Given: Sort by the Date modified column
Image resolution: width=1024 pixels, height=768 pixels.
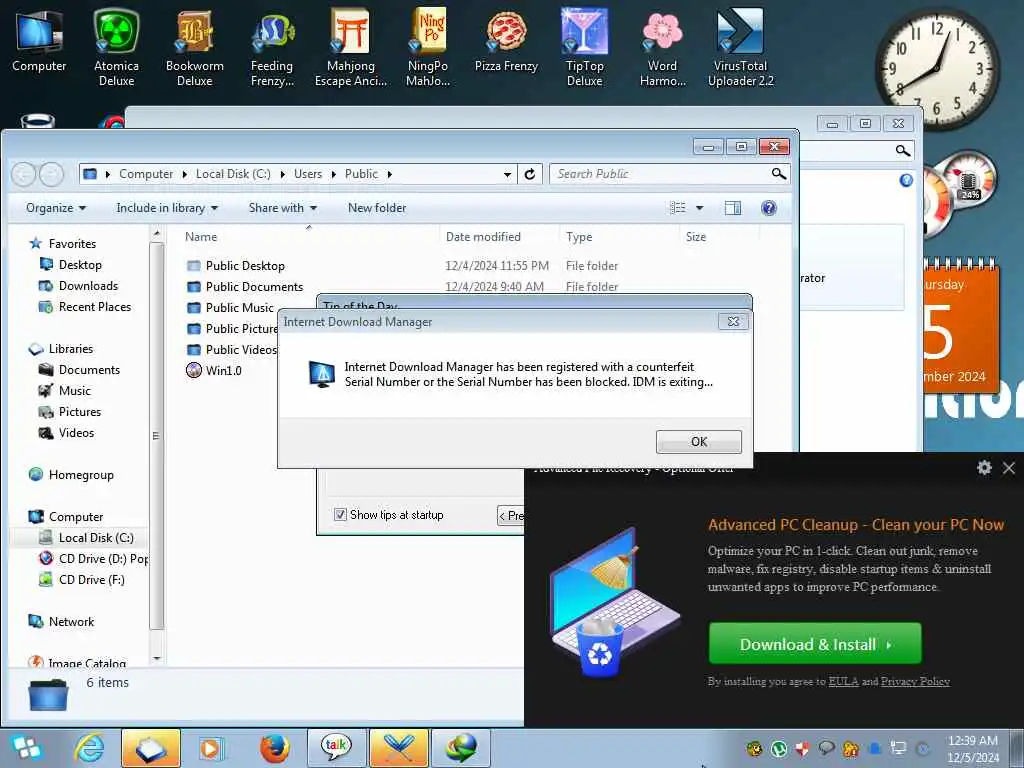Looking at the screenshot, I should pyautogui.click(x=500, y=236).
